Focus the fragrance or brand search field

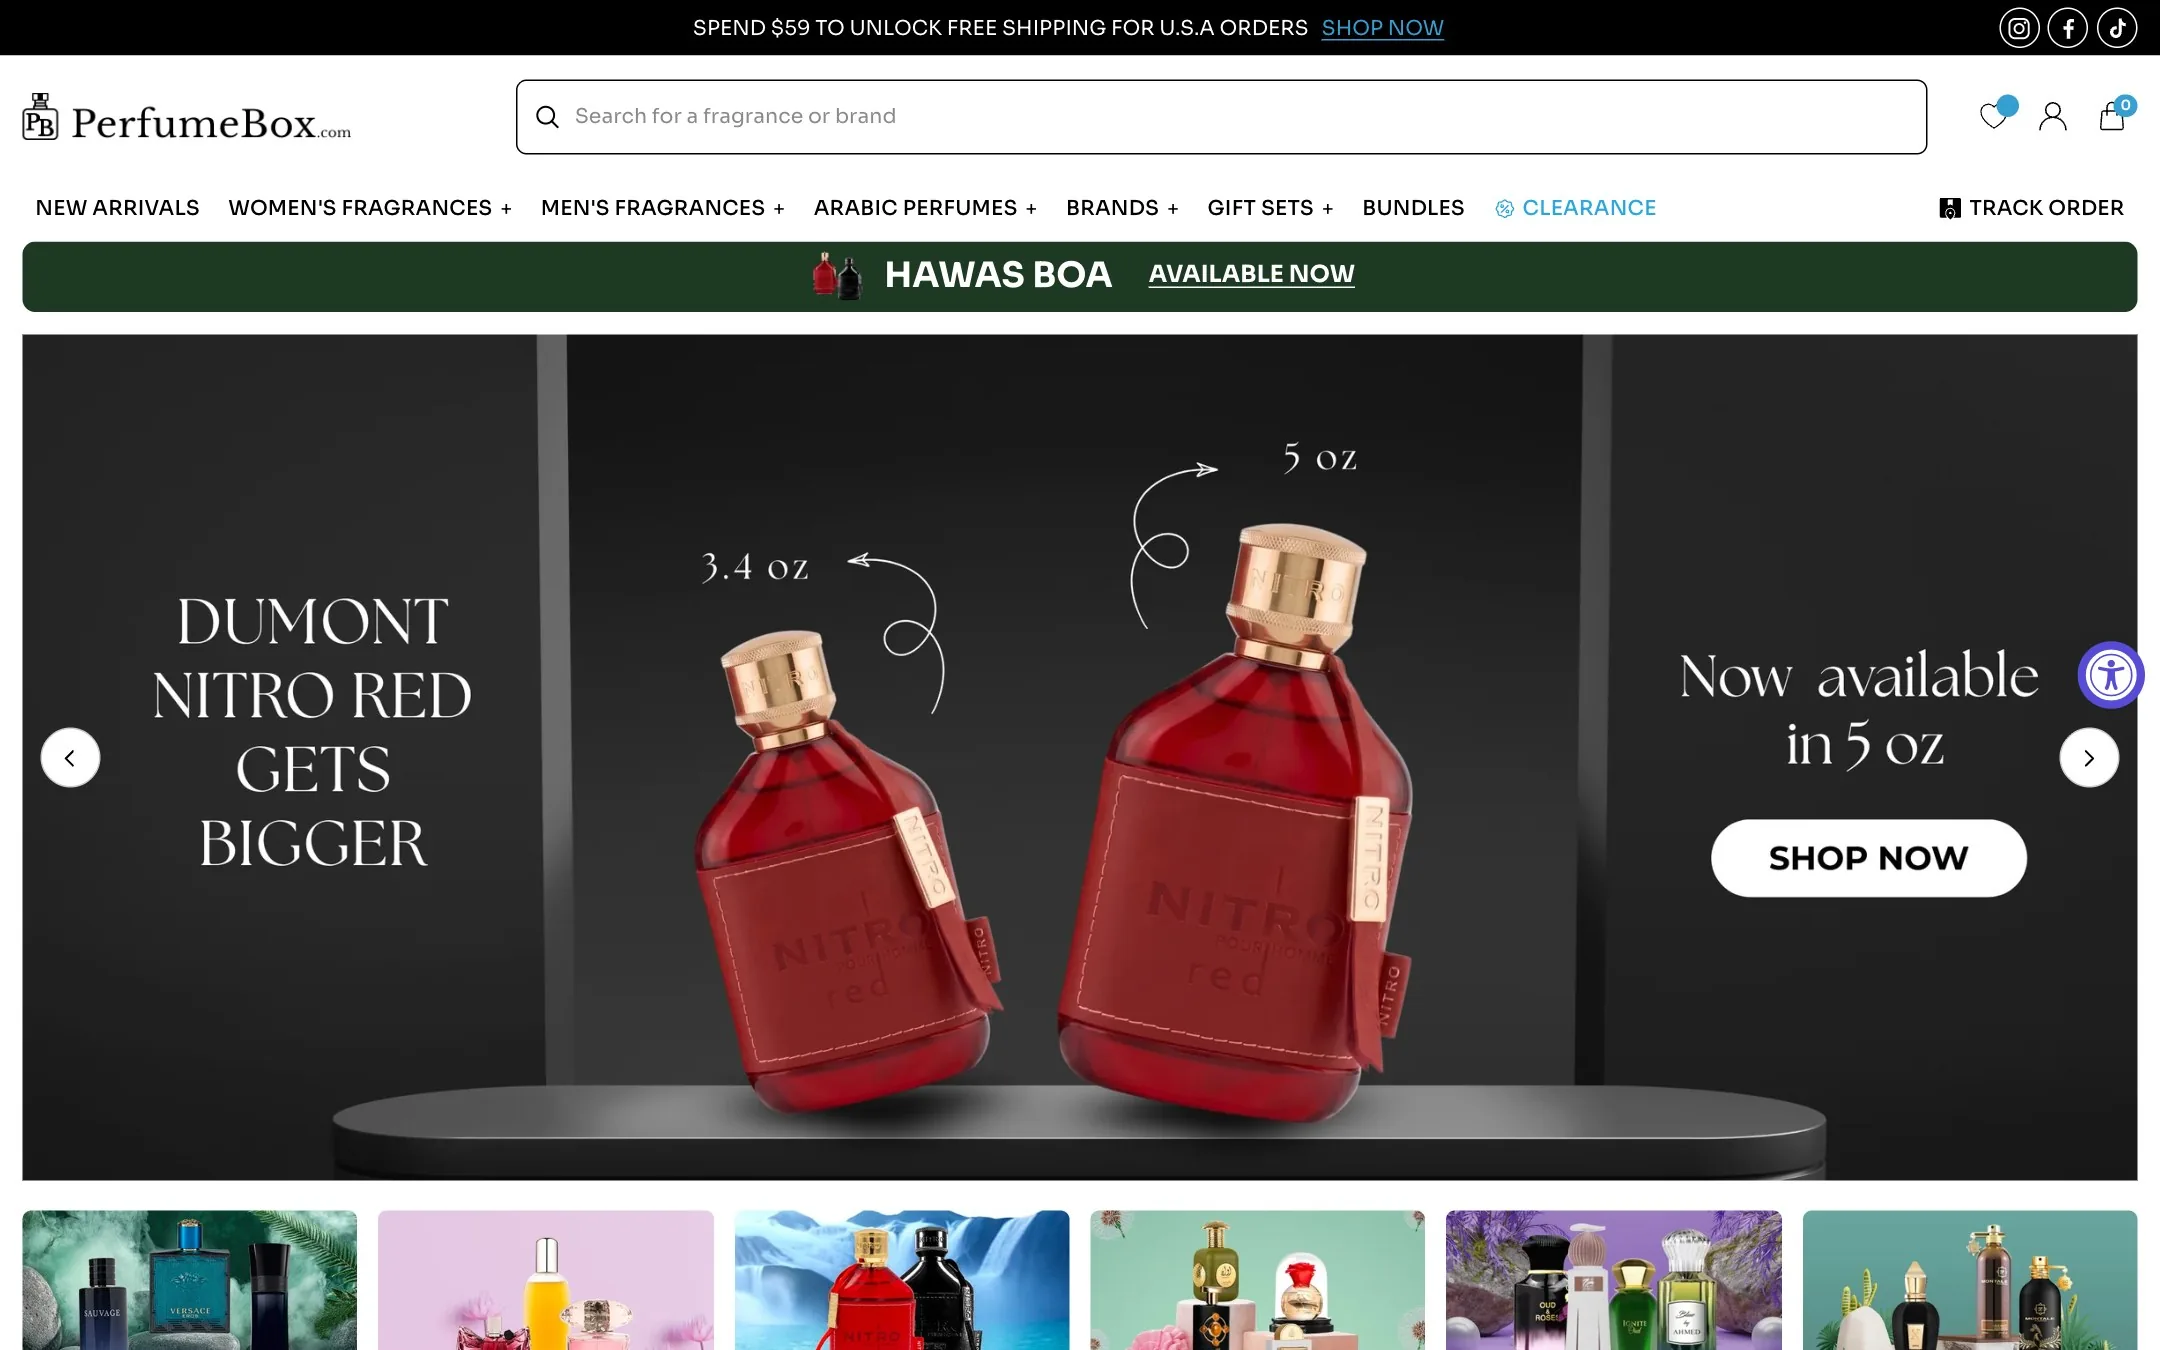pos(1221,117)
